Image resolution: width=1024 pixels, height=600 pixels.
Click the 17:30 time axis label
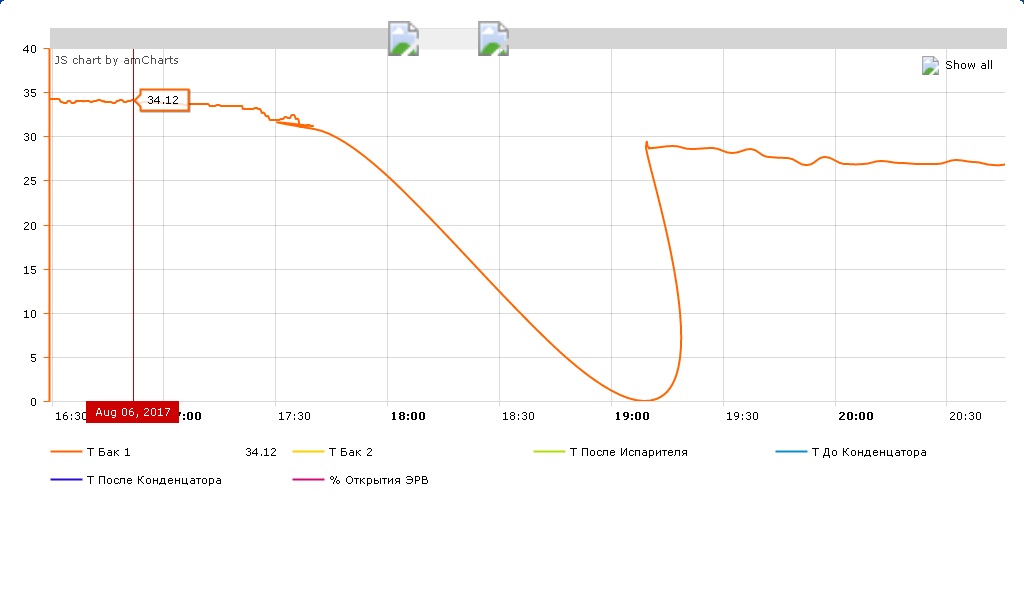pos(294,416)
